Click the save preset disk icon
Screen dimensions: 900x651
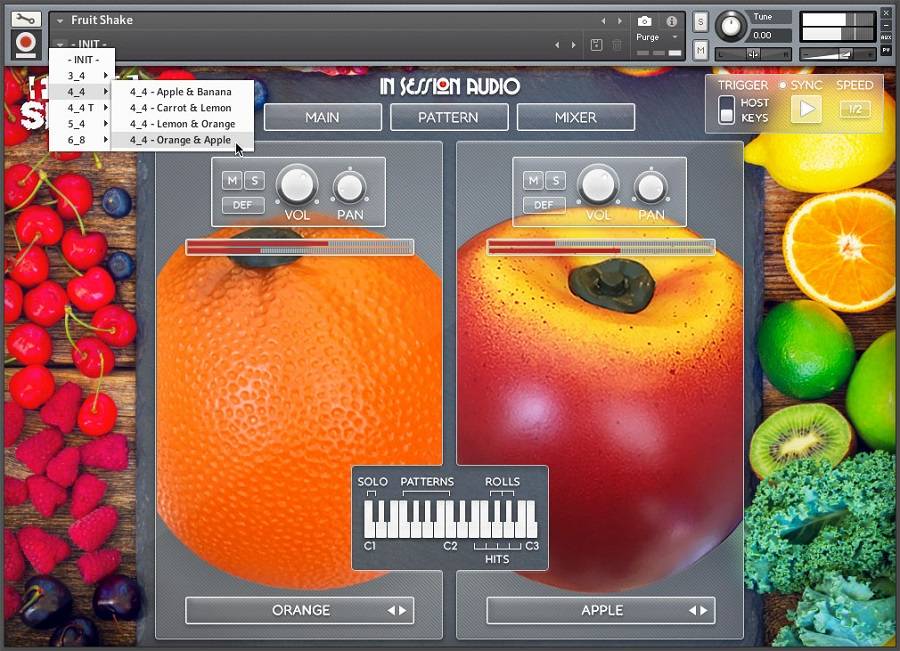[596, 45]
